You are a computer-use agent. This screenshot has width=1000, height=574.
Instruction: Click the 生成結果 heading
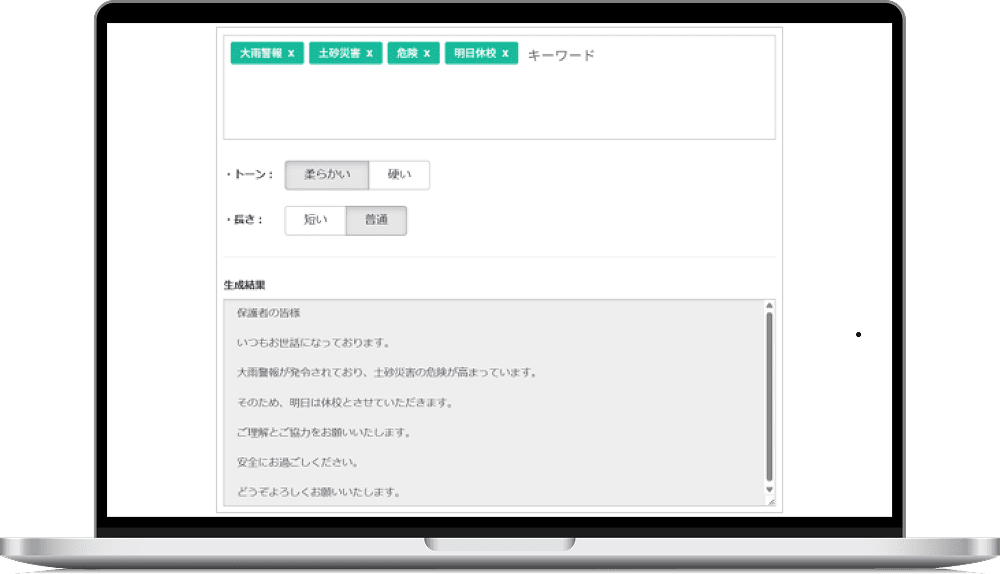(244, 285)
